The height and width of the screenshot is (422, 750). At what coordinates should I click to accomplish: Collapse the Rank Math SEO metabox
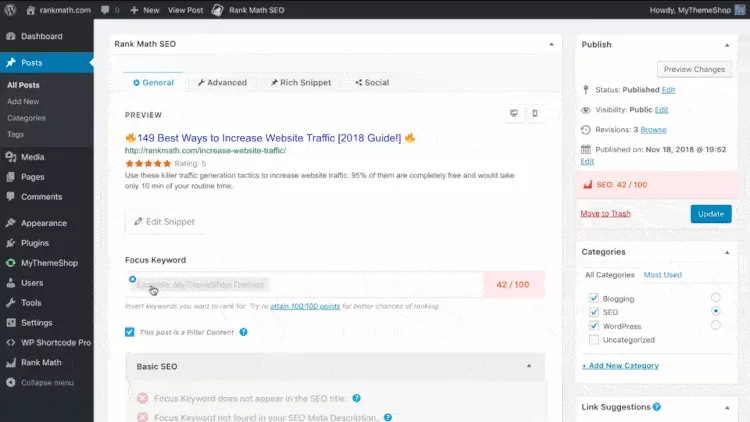coord(551,44)
